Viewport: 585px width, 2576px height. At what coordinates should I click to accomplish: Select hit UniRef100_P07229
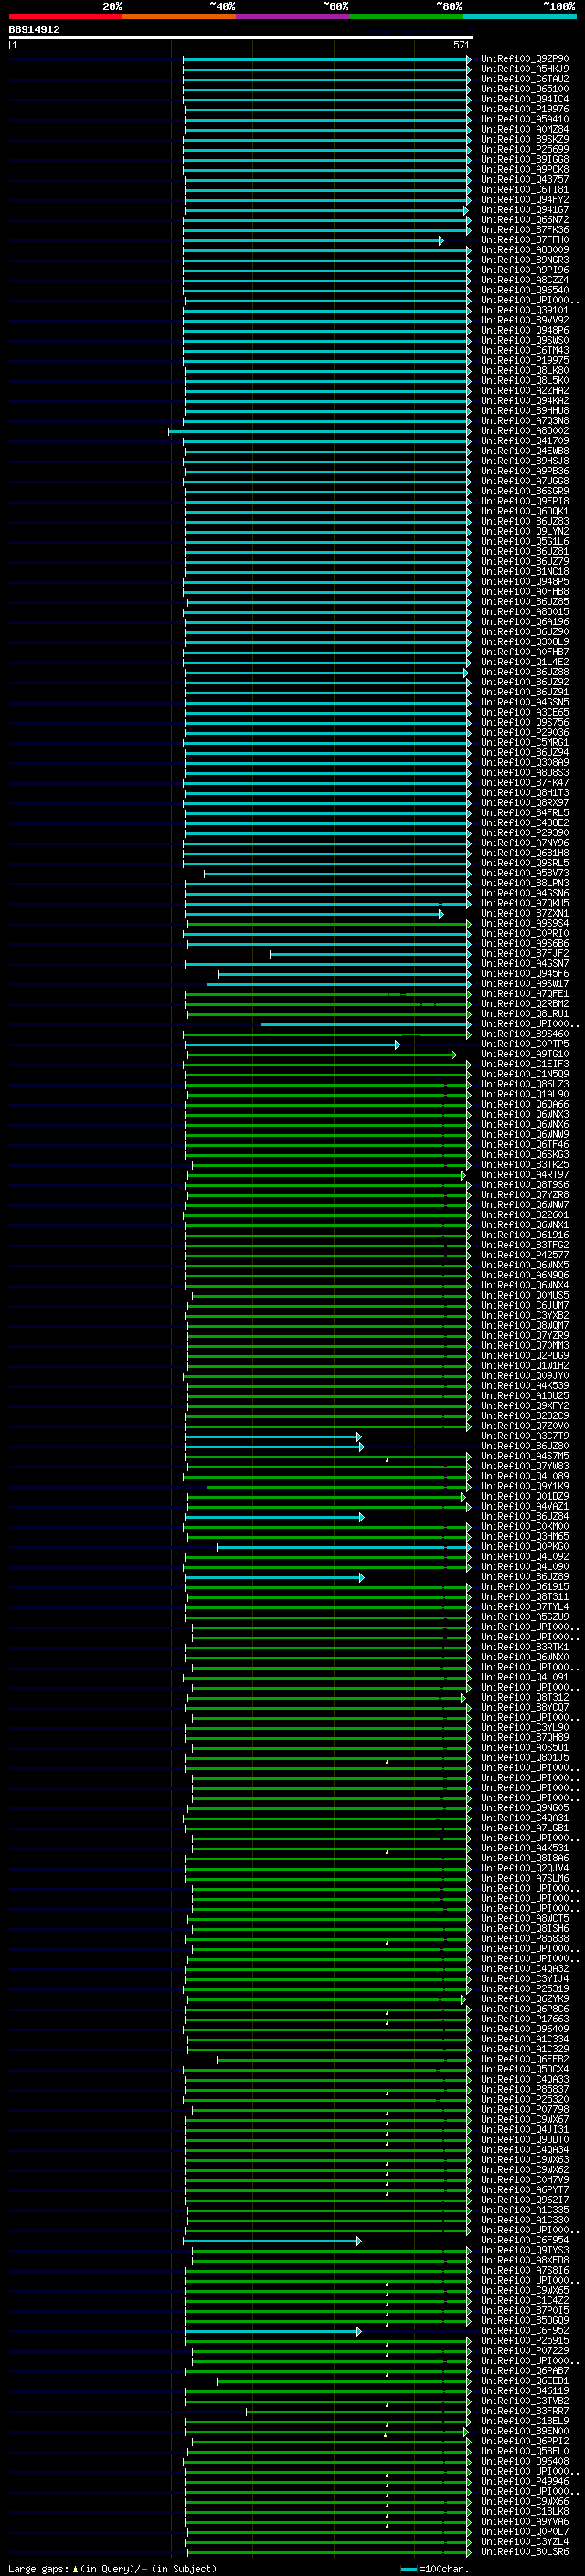(x=524, y=2350)
